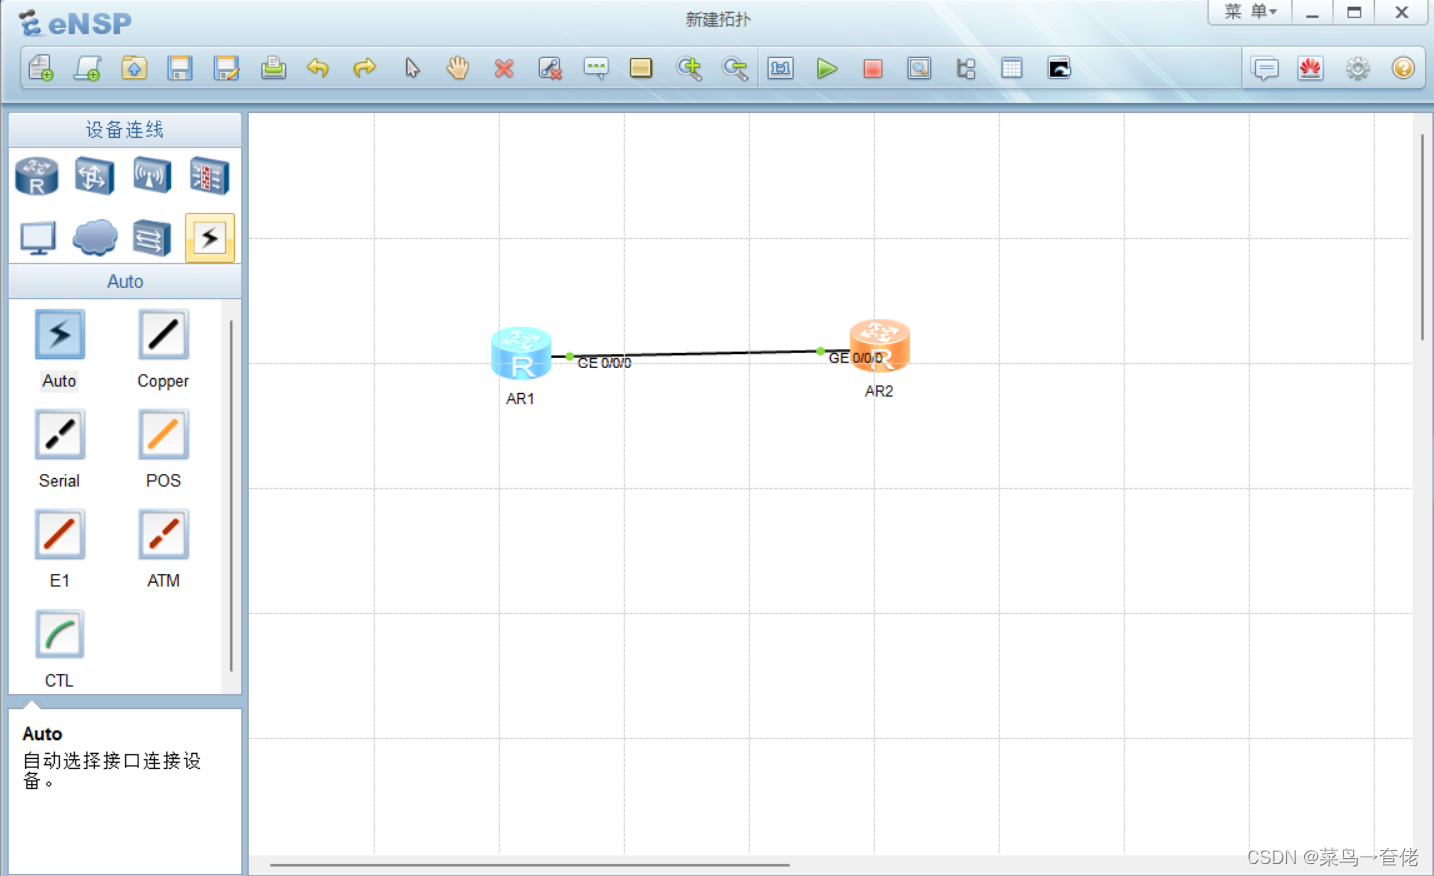1434x876 pixels.
Task: Select the WLAN device category
Action: 152,176
